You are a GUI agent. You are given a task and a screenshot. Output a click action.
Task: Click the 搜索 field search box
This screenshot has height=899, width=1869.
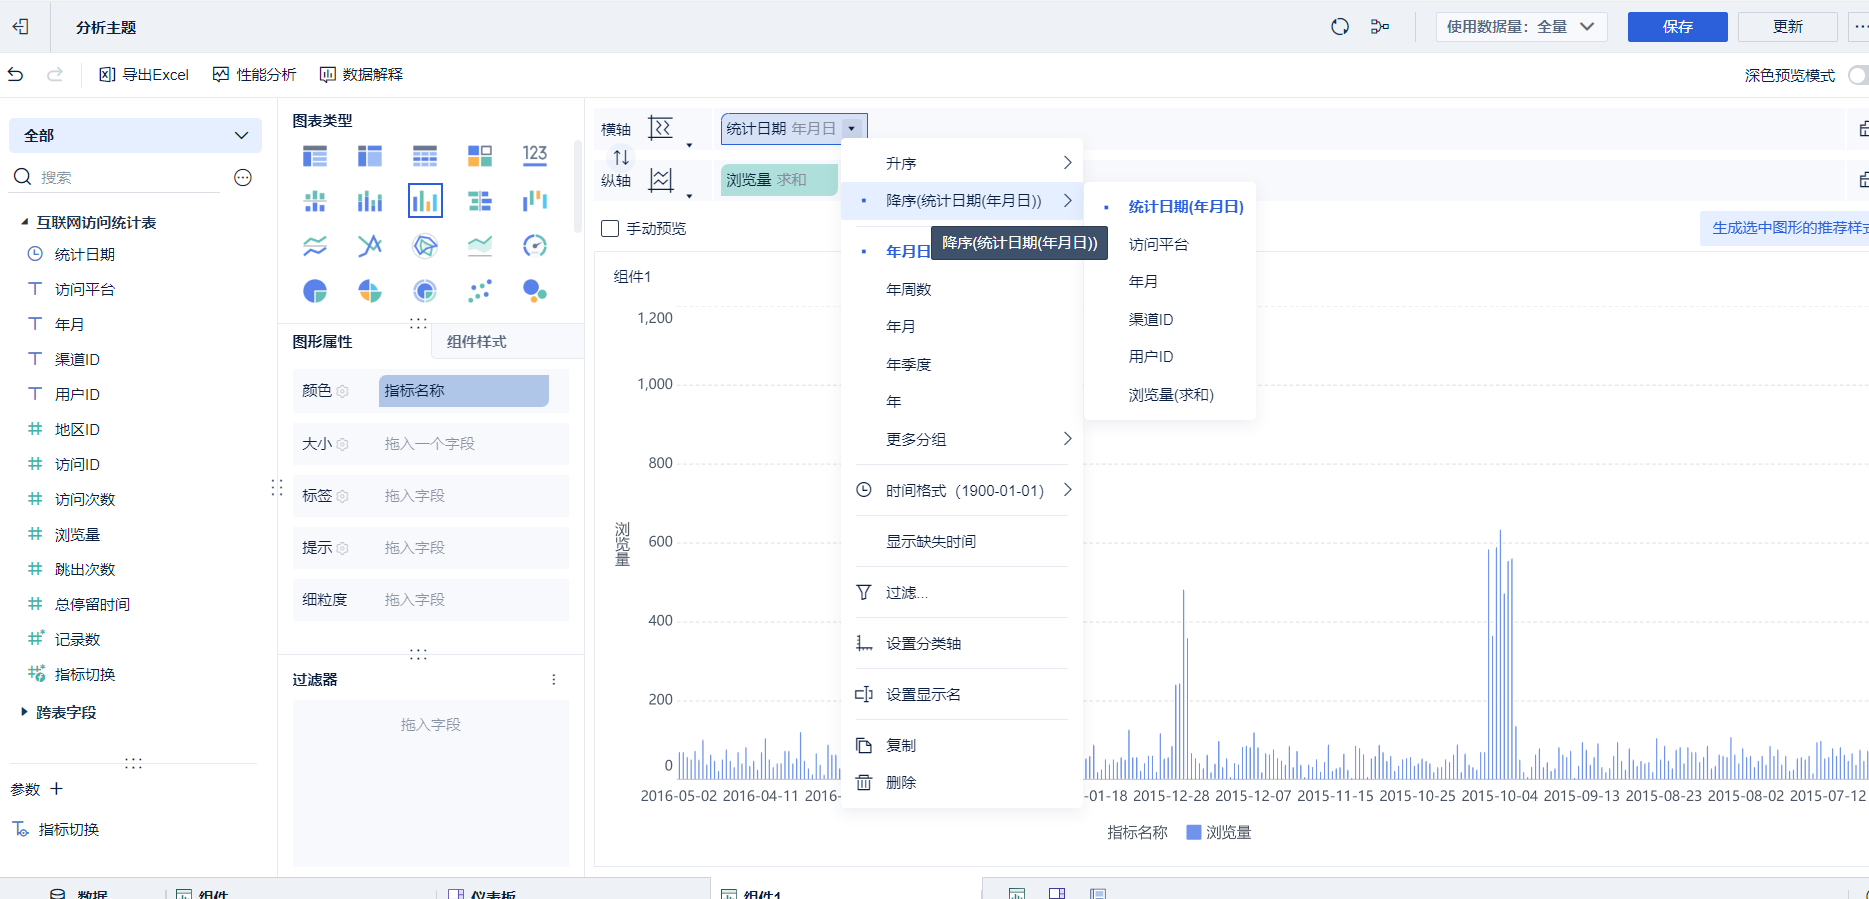click(x=115, y=177)
